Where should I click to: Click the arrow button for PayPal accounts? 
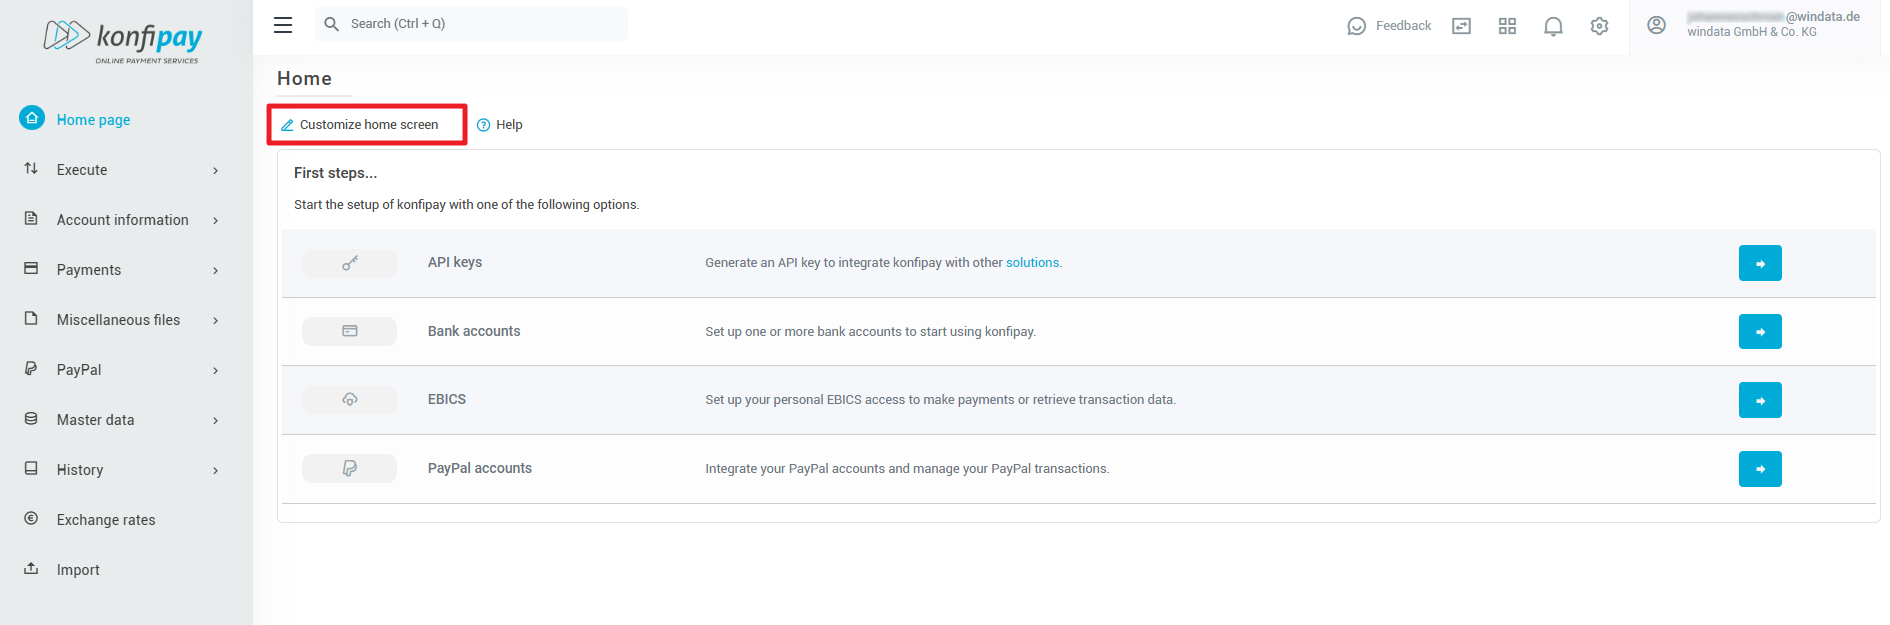[x=1759, y=469]
